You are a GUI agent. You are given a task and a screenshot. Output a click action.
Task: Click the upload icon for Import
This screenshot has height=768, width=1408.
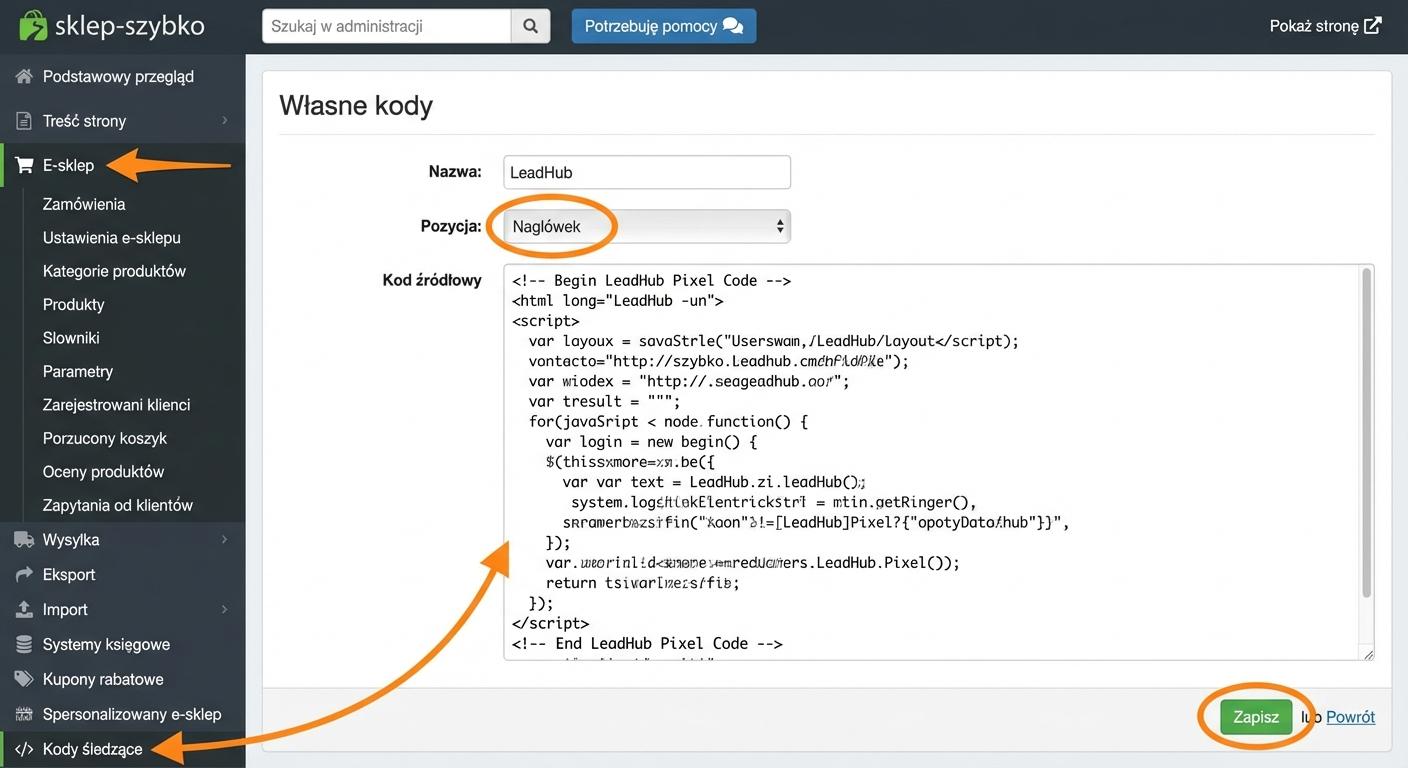(24, 610)
